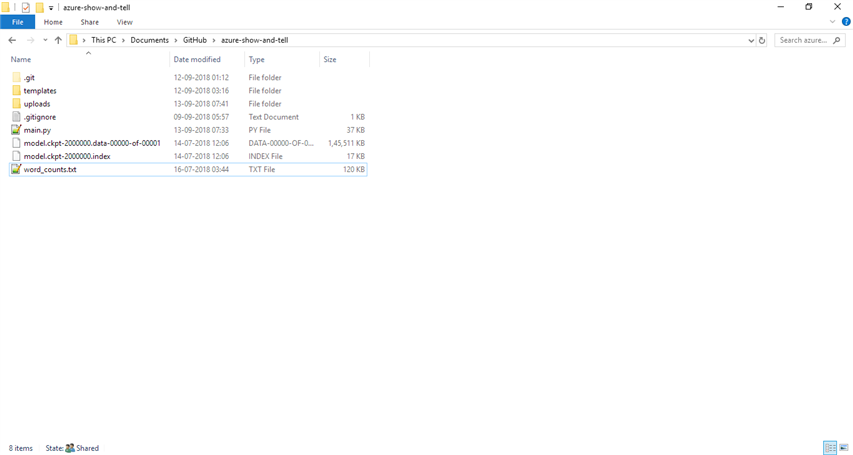Image resolution: width=853 pixels, height=455 pixels.
Task: Click the Text Document type cell
Action: tap(274, 117)
